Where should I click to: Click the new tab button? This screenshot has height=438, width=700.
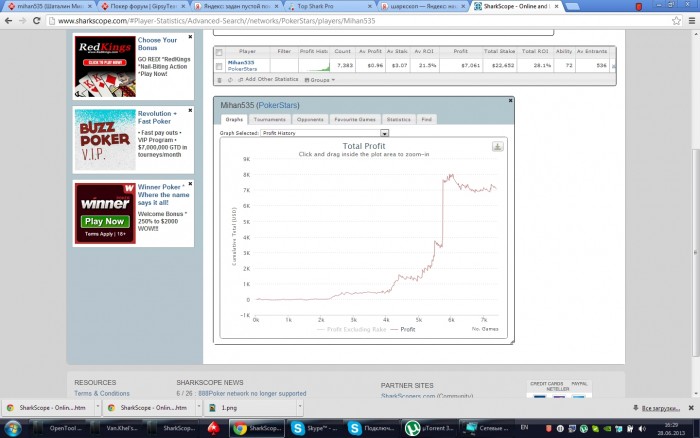click(572, 6)
